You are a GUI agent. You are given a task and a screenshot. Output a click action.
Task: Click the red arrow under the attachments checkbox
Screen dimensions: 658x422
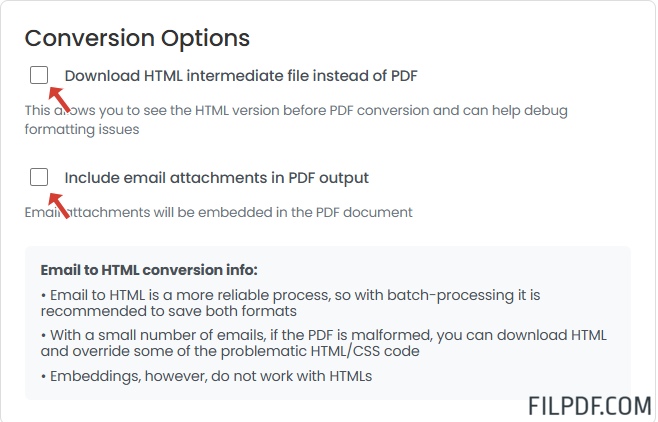point(59,204)
